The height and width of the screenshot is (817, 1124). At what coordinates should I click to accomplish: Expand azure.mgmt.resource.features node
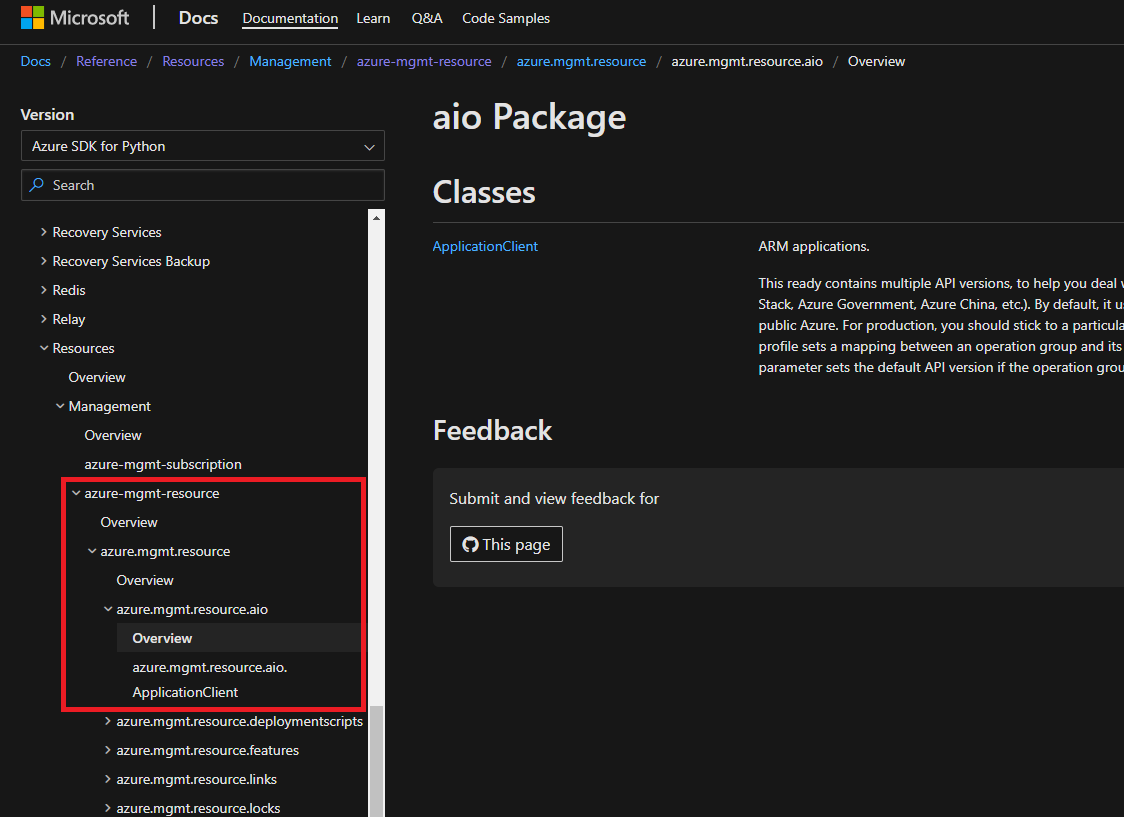tap(108, 750)
